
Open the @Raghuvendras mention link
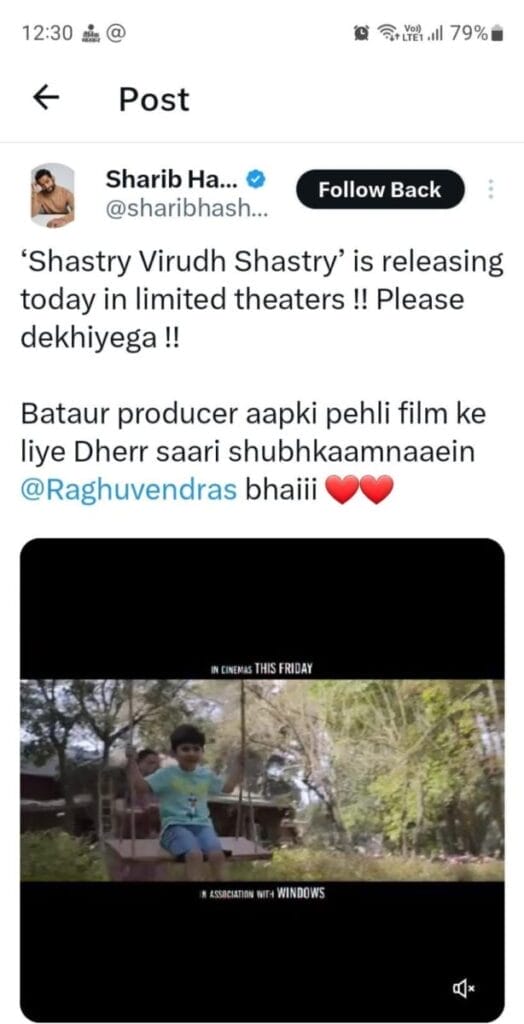(x=128, y=490)
